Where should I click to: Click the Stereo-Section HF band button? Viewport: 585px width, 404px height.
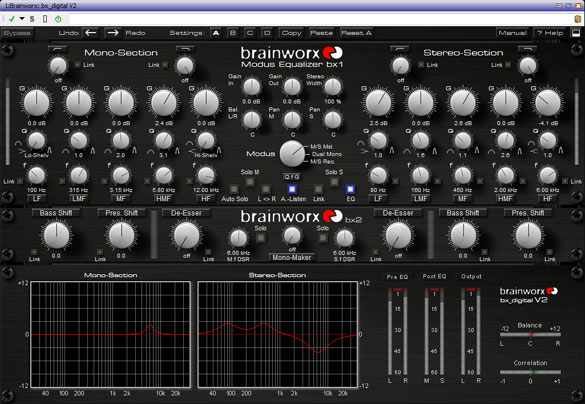547,199
